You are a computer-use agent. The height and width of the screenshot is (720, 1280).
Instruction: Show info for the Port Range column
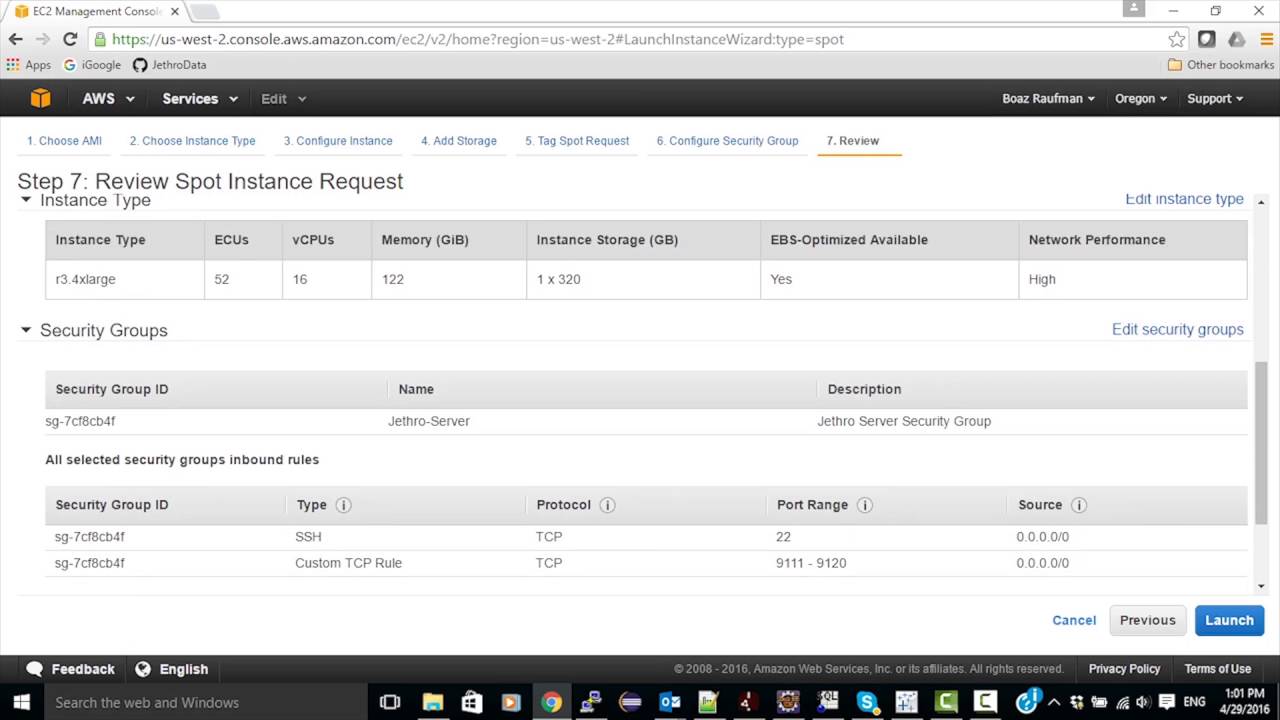tap(864, 505)
